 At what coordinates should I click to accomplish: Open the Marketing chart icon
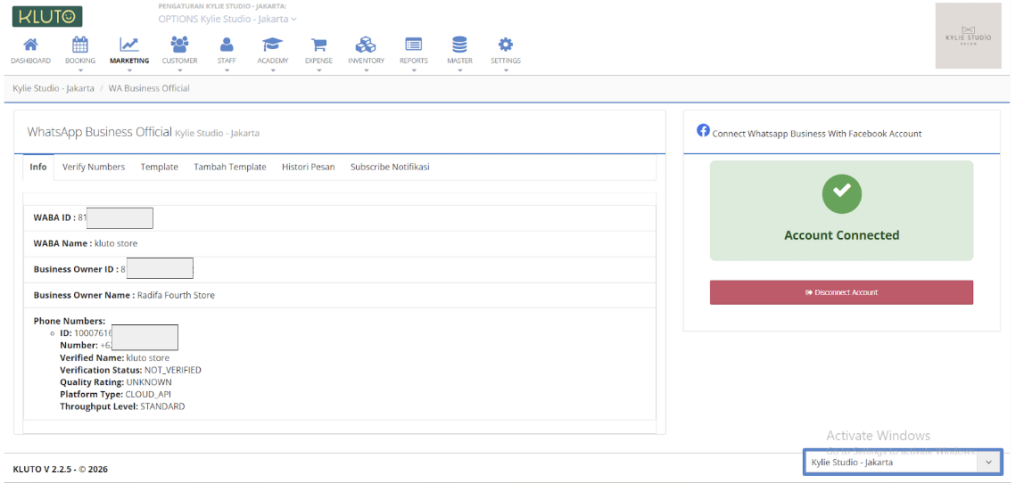point(129,45)
